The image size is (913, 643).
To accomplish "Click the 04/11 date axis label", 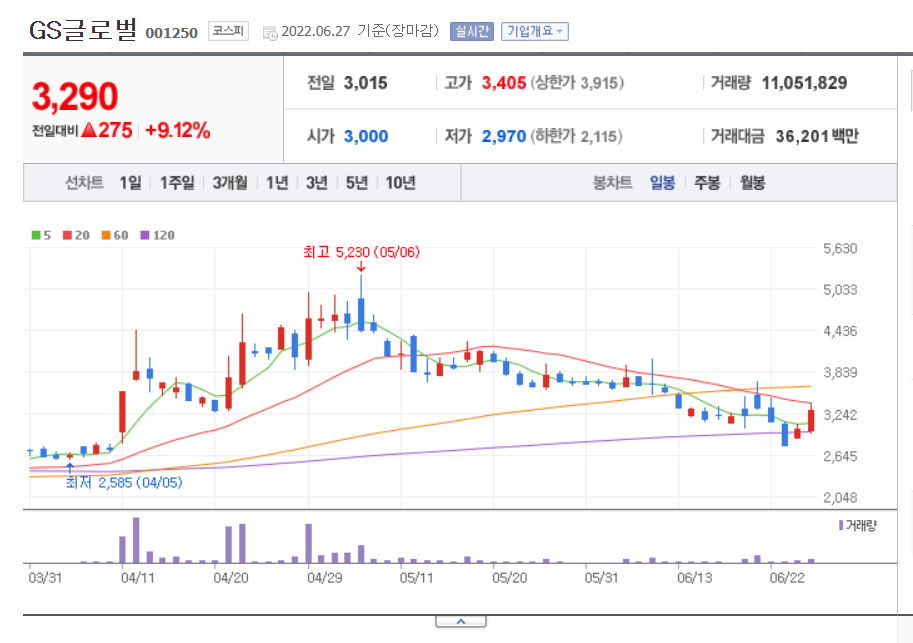I will [138, 578].
